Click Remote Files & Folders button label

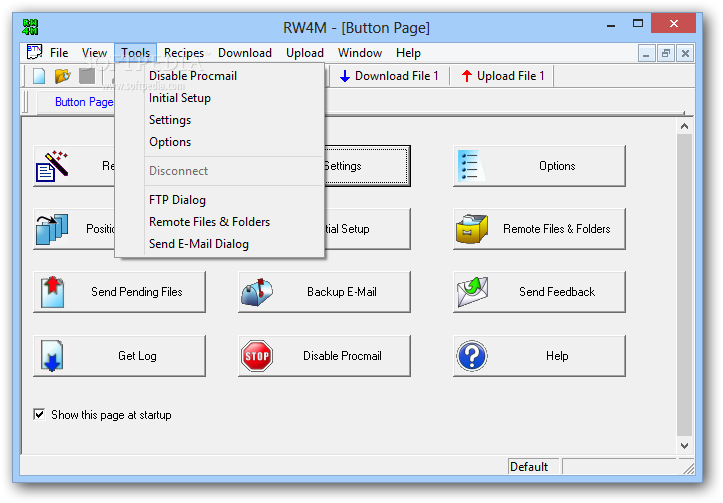[557, 229]
